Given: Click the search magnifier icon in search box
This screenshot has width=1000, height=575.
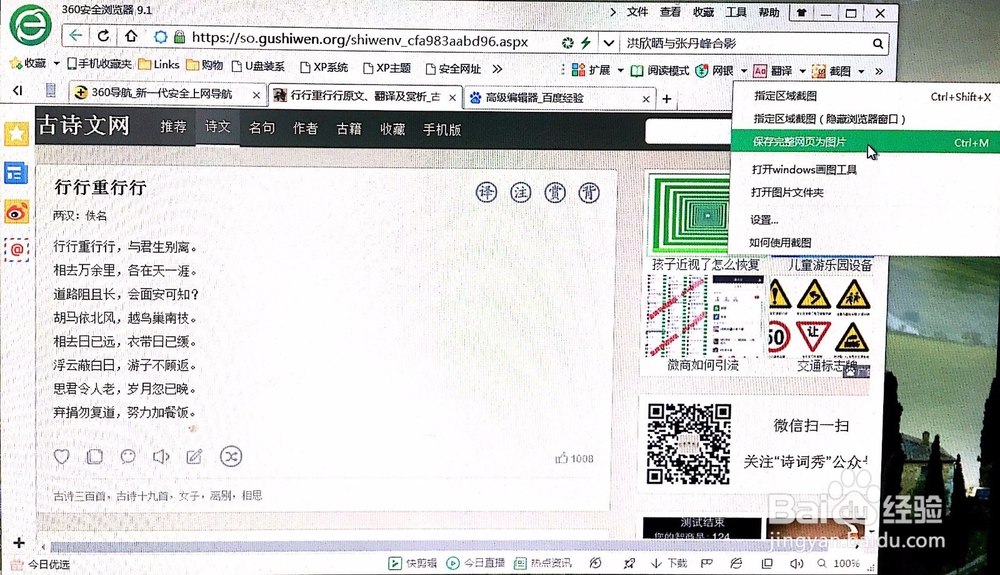Looking at the screenshot, I should pyautogui.click(x=878, y=43).
